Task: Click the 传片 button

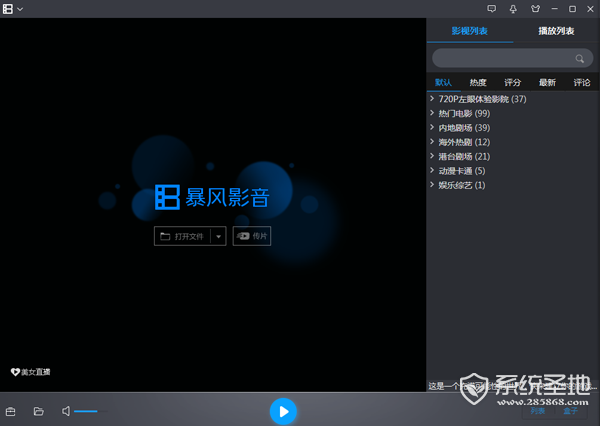Action: click(x=252, y=236)
